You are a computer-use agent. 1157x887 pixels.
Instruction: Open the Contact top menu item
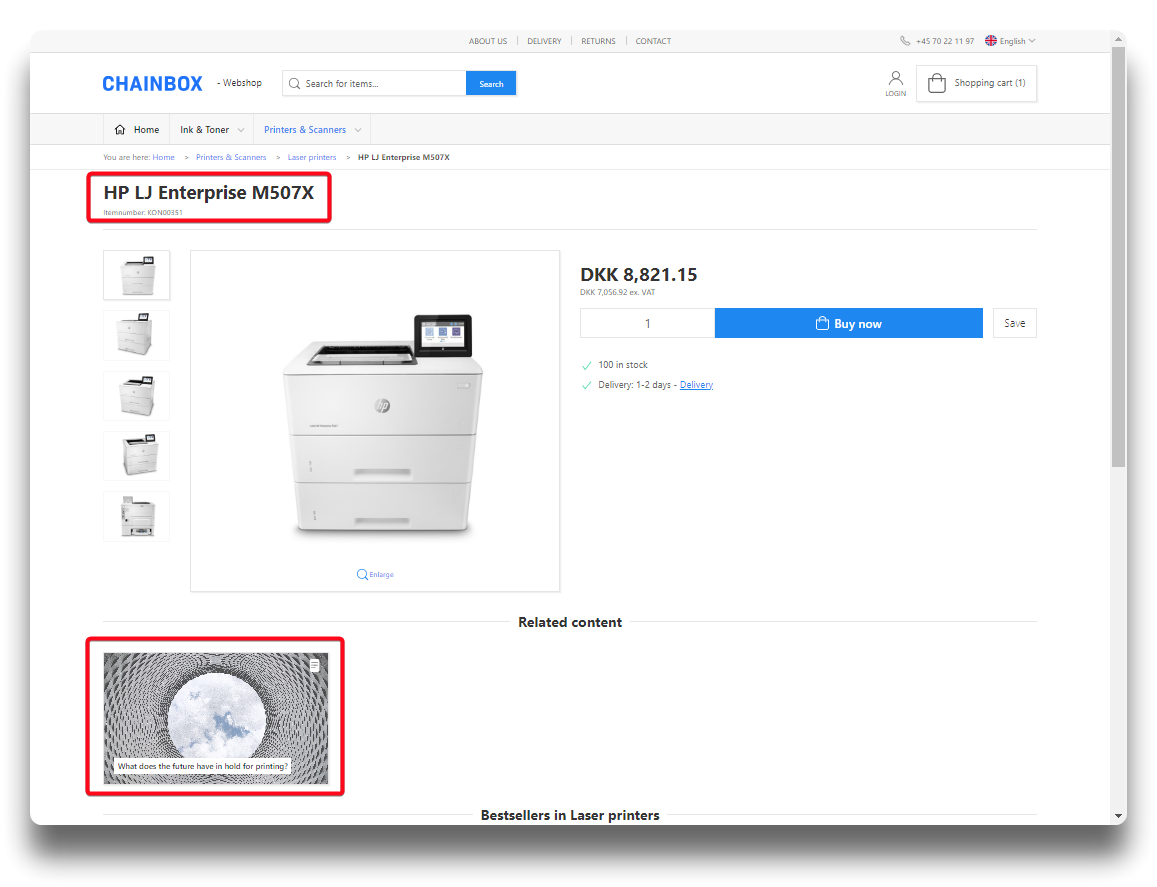point(653,41)
